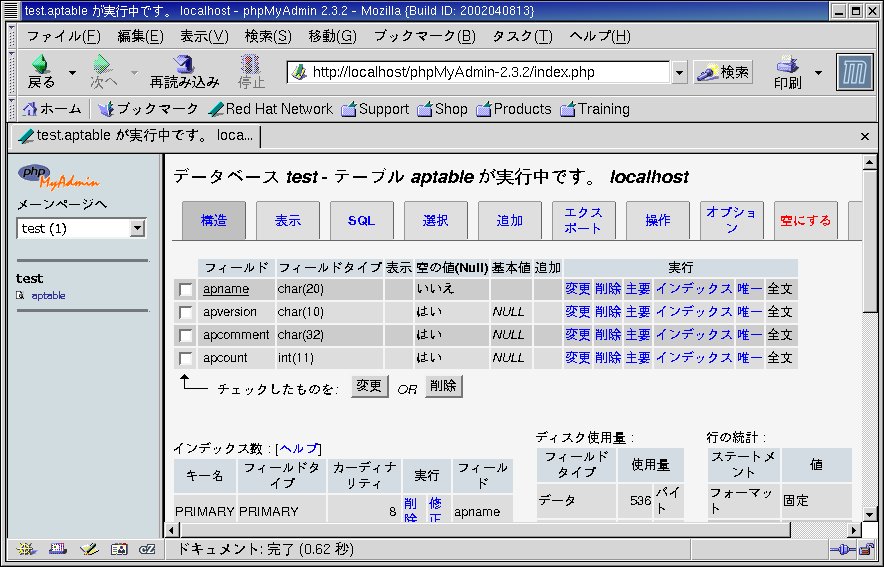Click the Reload (再読み込み) icon
The image size is (884, 567).
click(x=184, y=64)
